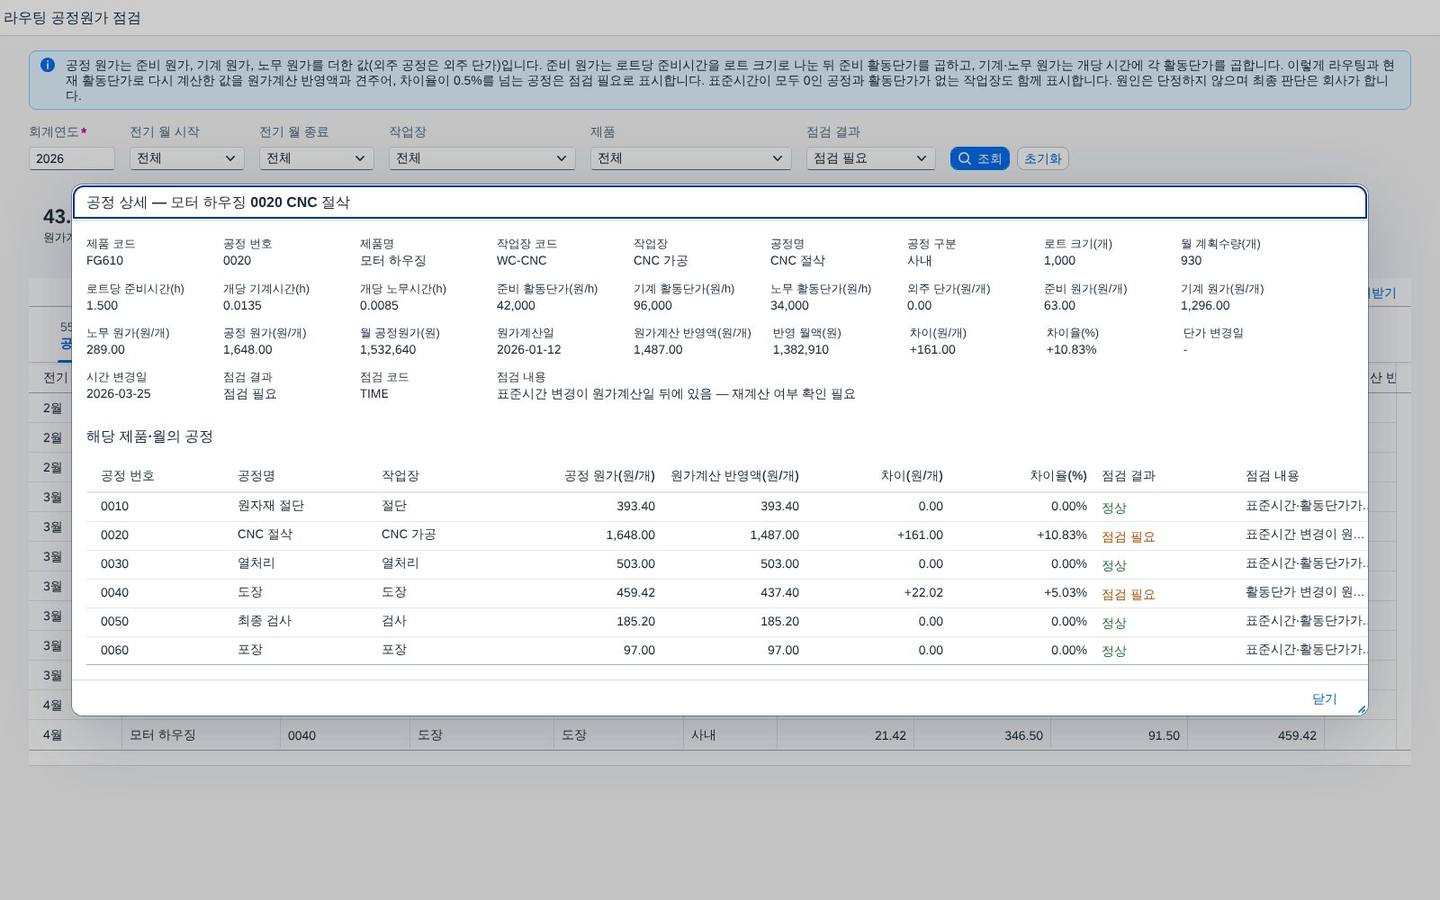Click the 정상 status in row 0050
1440x900 pixels.
(1114, 622)
